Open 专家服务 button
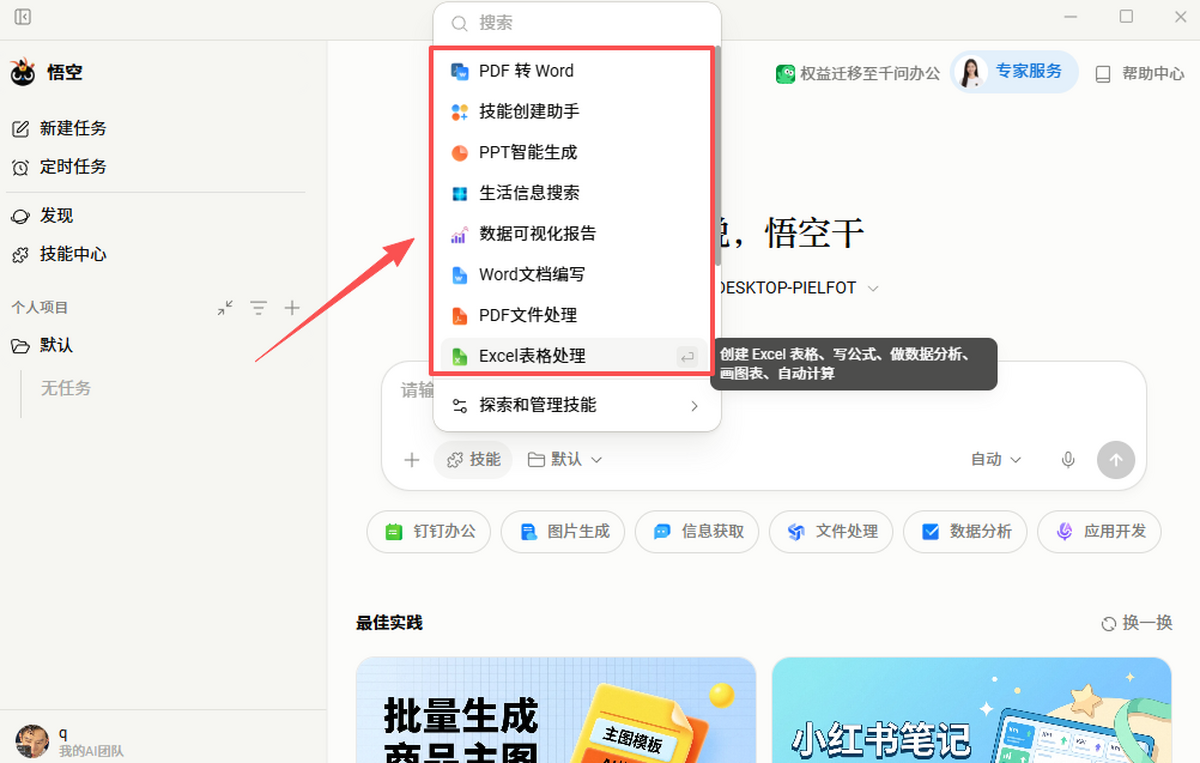 coord(1014,72)
